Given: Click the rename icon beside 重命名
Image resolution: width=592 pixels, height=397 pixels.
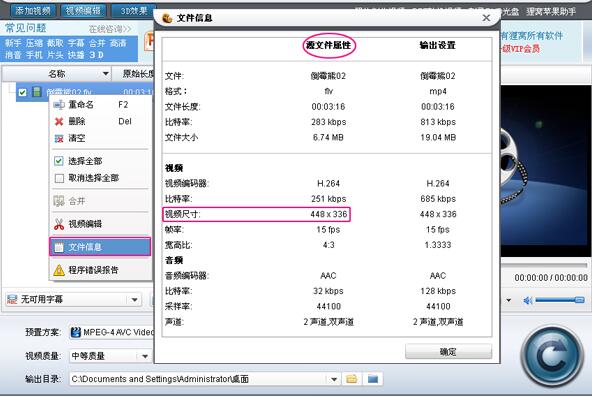Looking at the screenshot, I should point(59,105).
